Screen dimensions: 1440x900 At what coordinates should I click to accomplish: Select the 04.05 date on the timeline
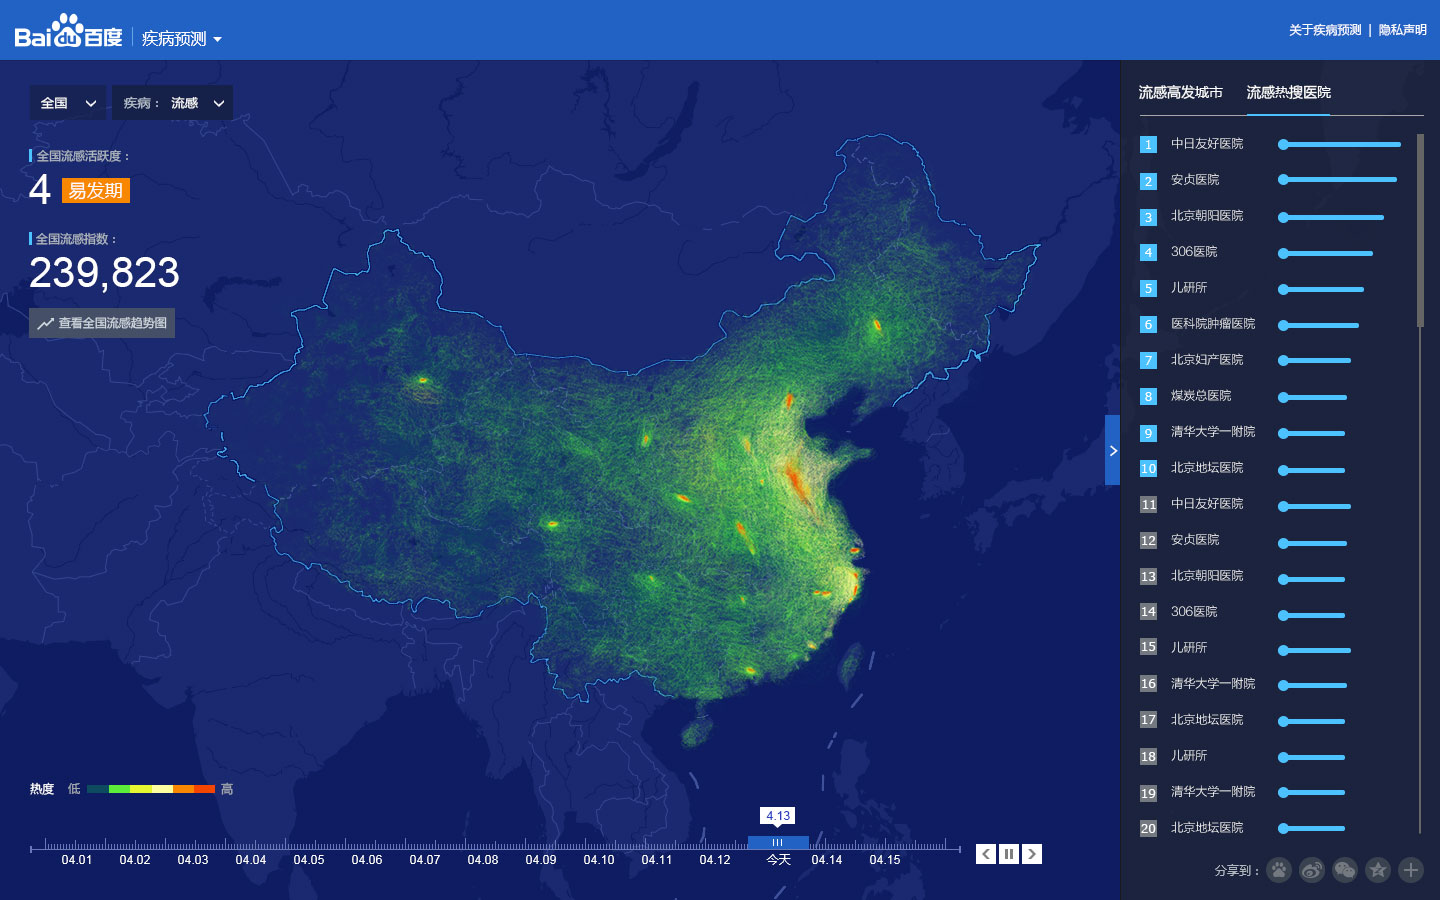(309, 859)
